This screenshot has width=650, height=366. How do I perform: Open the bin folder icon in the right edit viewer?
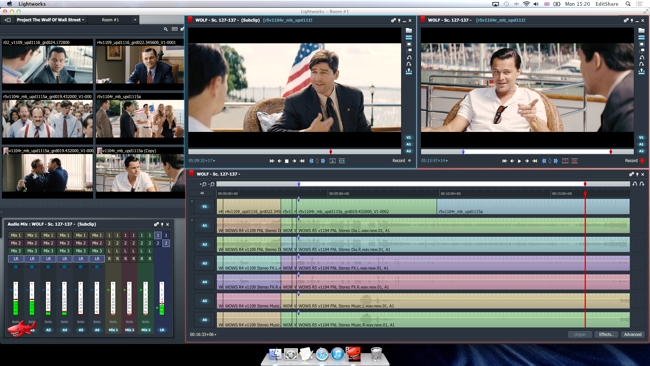(641, 30)
